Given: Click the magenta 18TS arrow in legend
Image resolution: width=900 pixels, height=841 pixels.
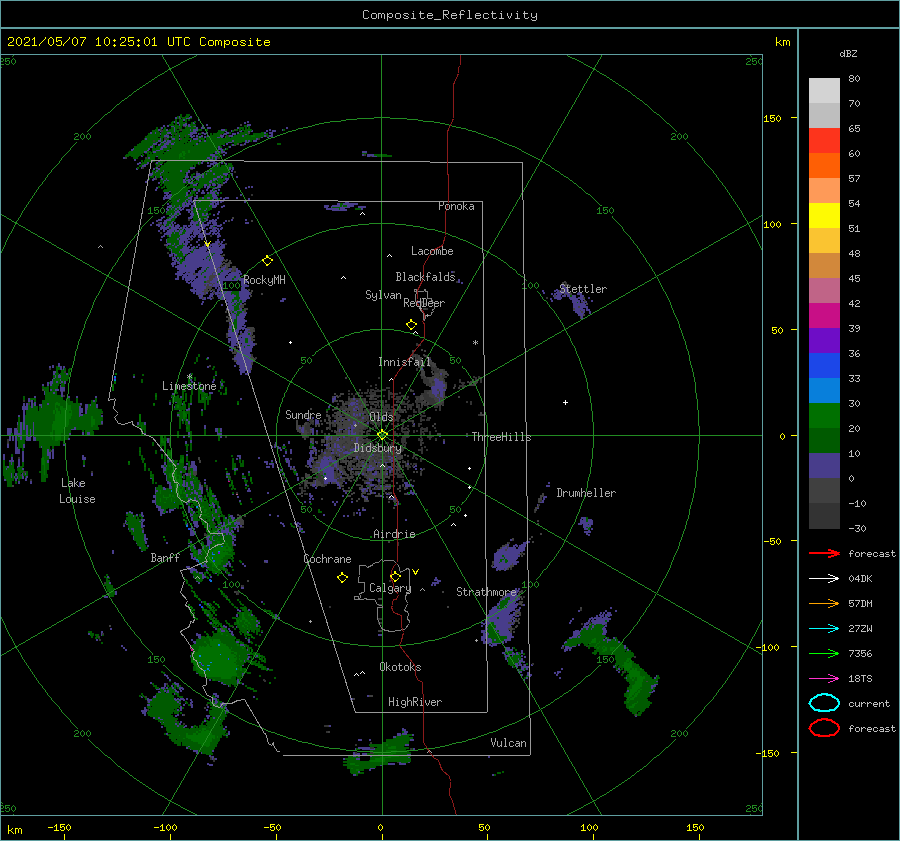Looking at the screenshot, I should (x=824, y=679).
